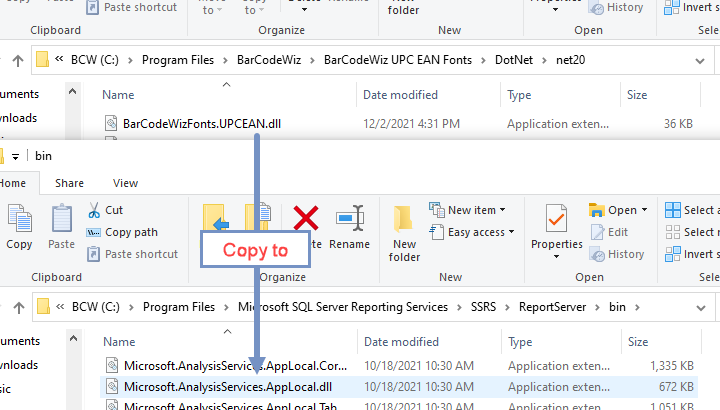This screenshot has width=720, height=410.
Task: Expand net20 window address bar history dropdown
Action: (x=700, y=61)
